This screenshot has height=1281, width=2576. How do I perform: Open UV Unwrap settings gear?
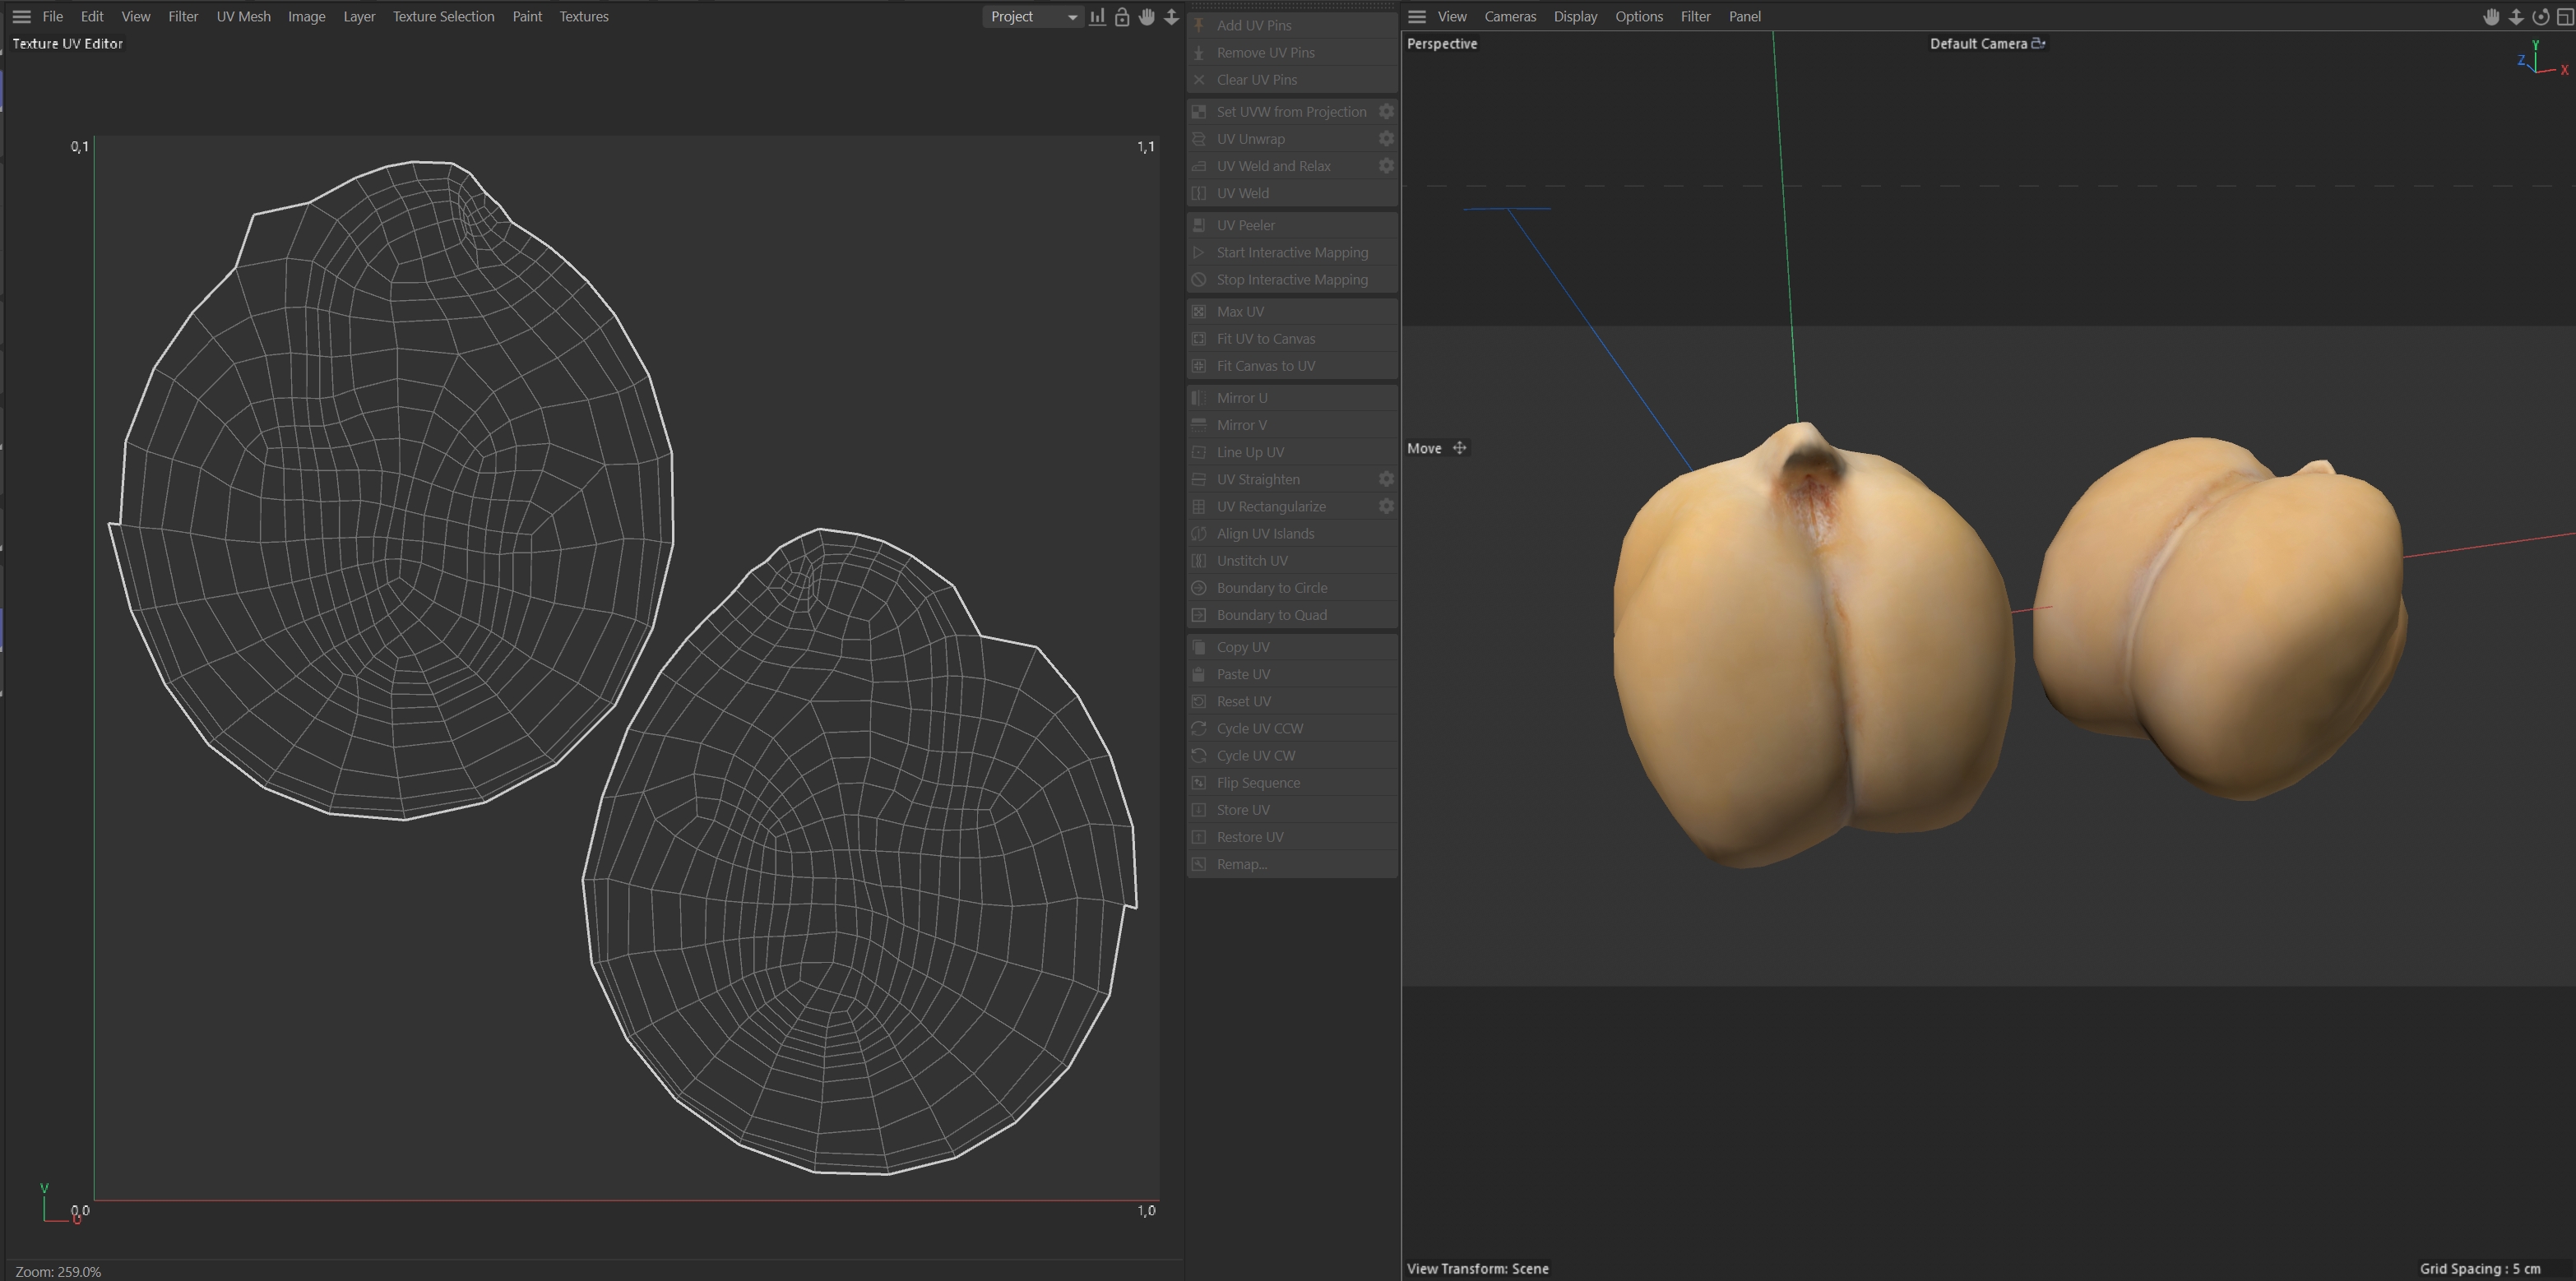[x=1386, y=139]
